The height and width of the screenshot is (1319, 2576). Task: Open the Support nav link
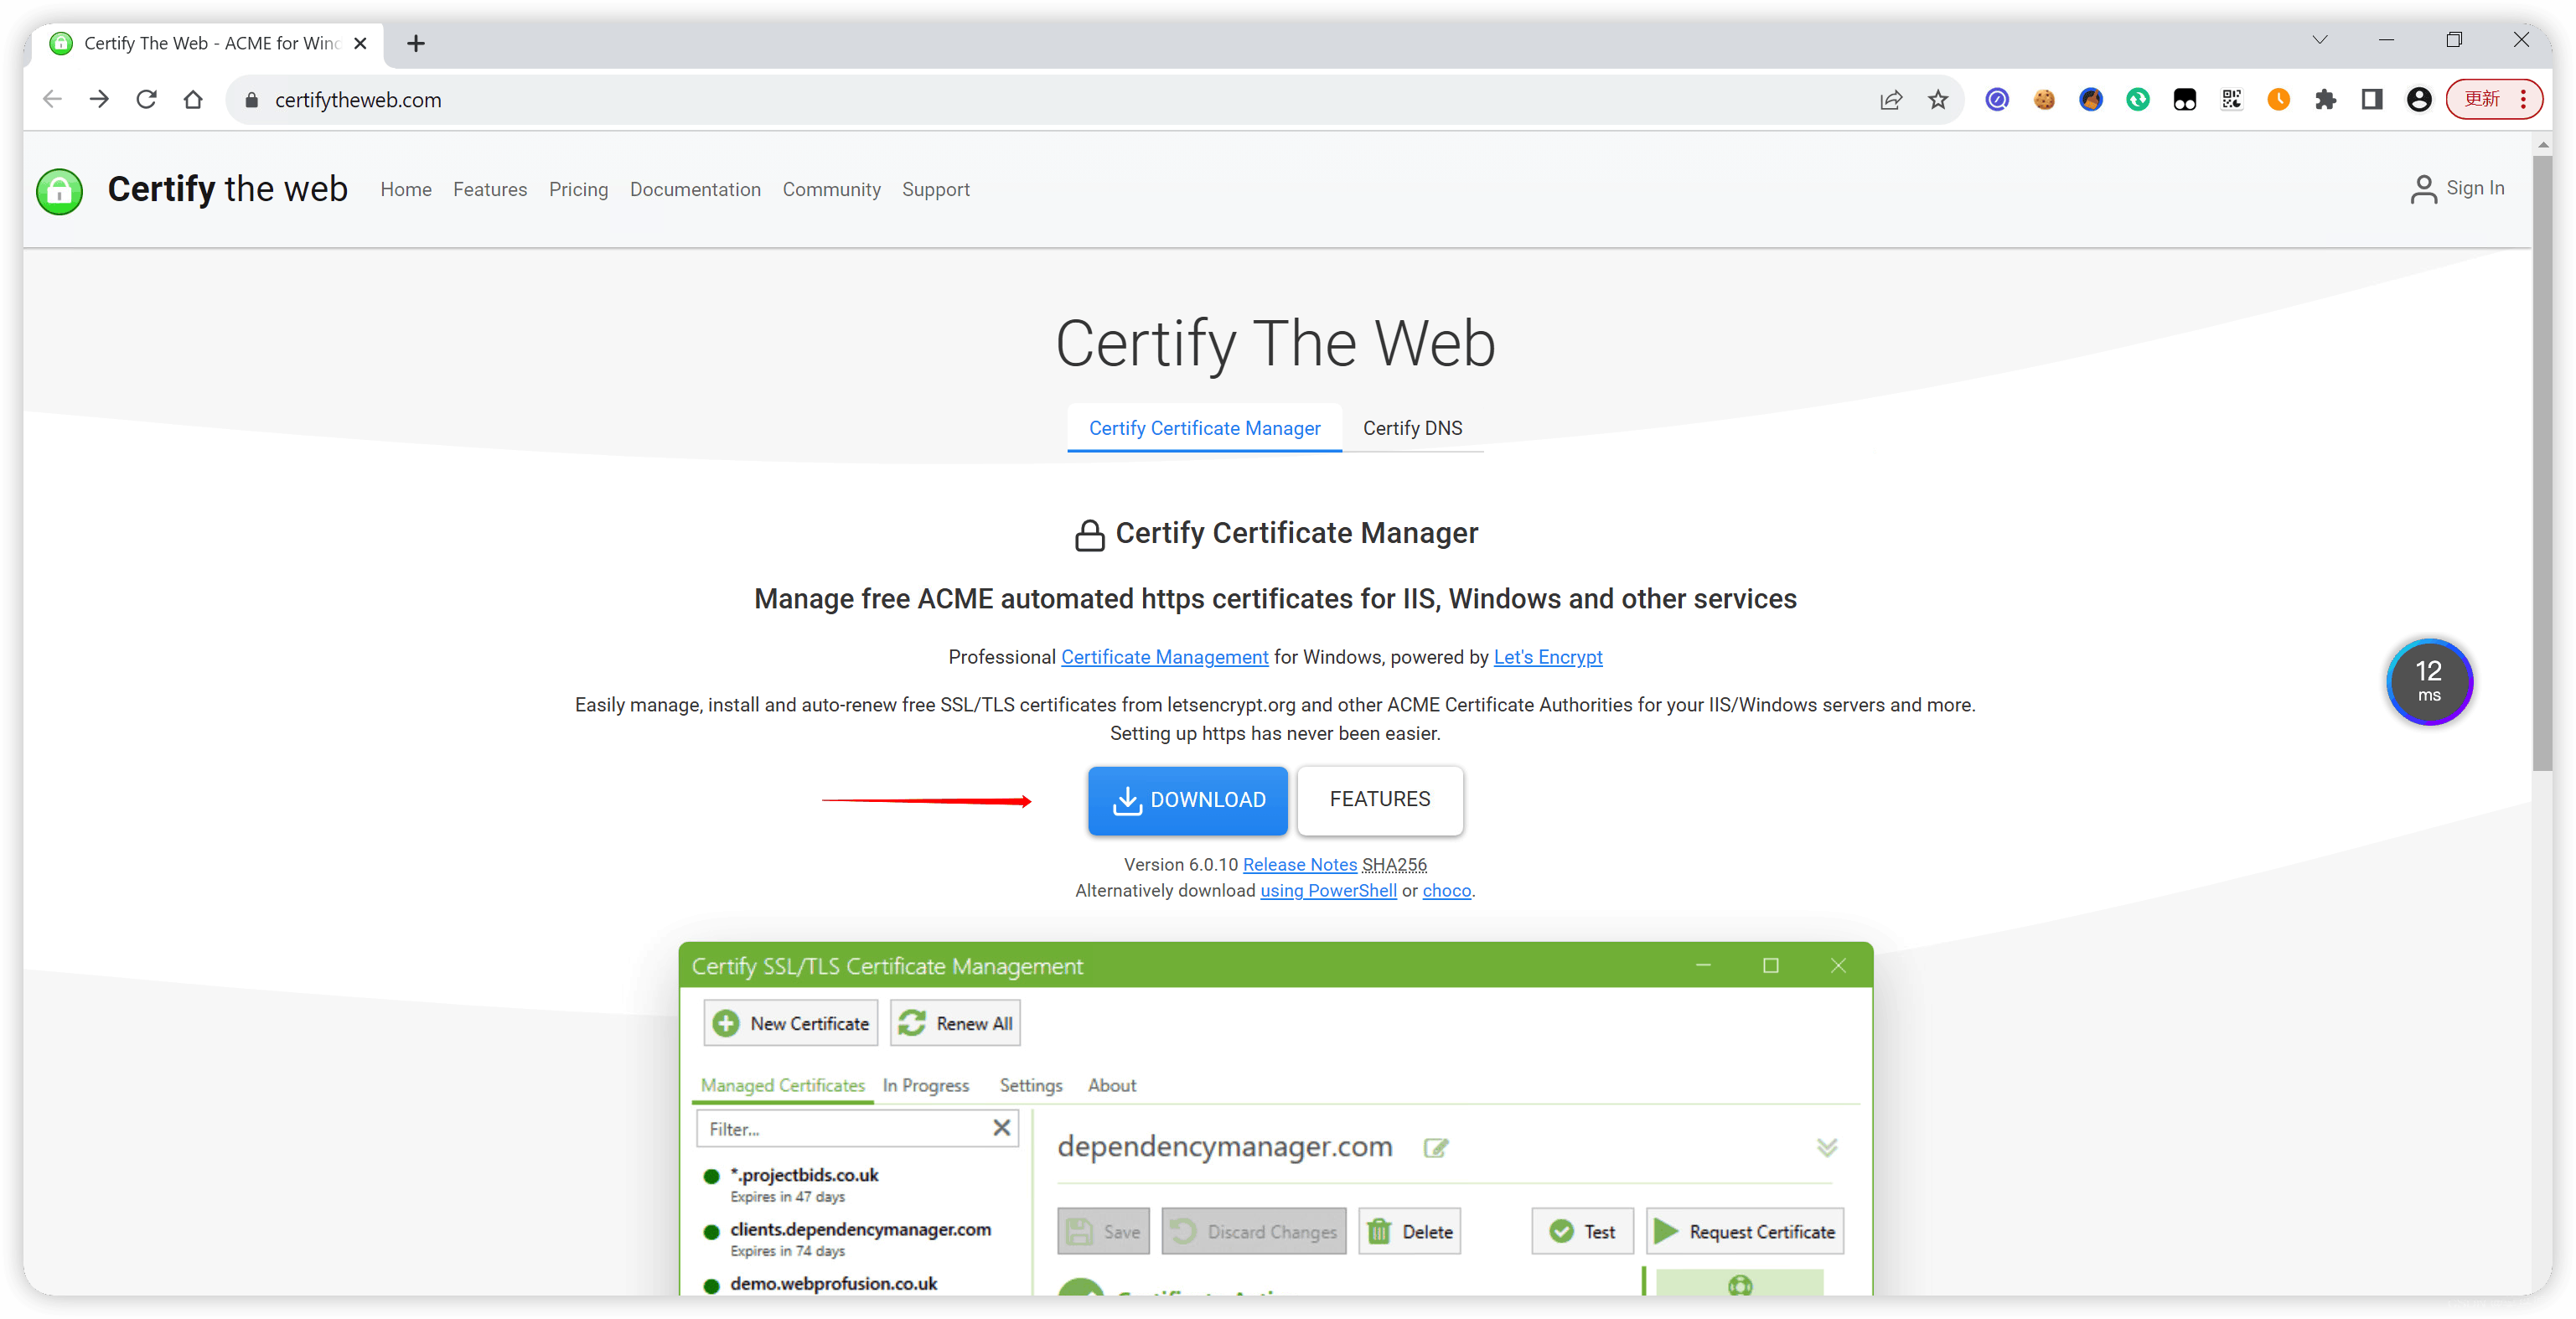coord(936,189)
